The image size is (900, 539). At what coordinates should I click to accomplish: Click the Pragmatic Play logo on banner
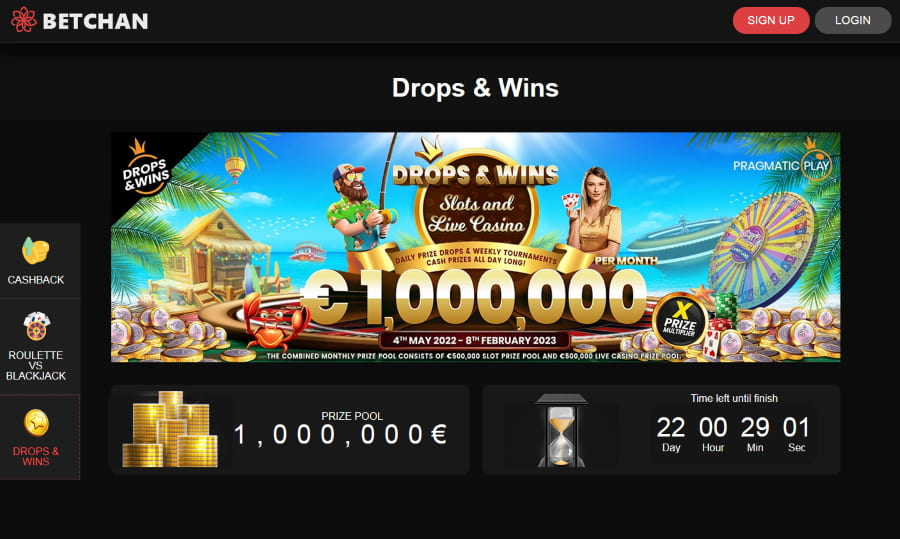[x=782, y=162]
